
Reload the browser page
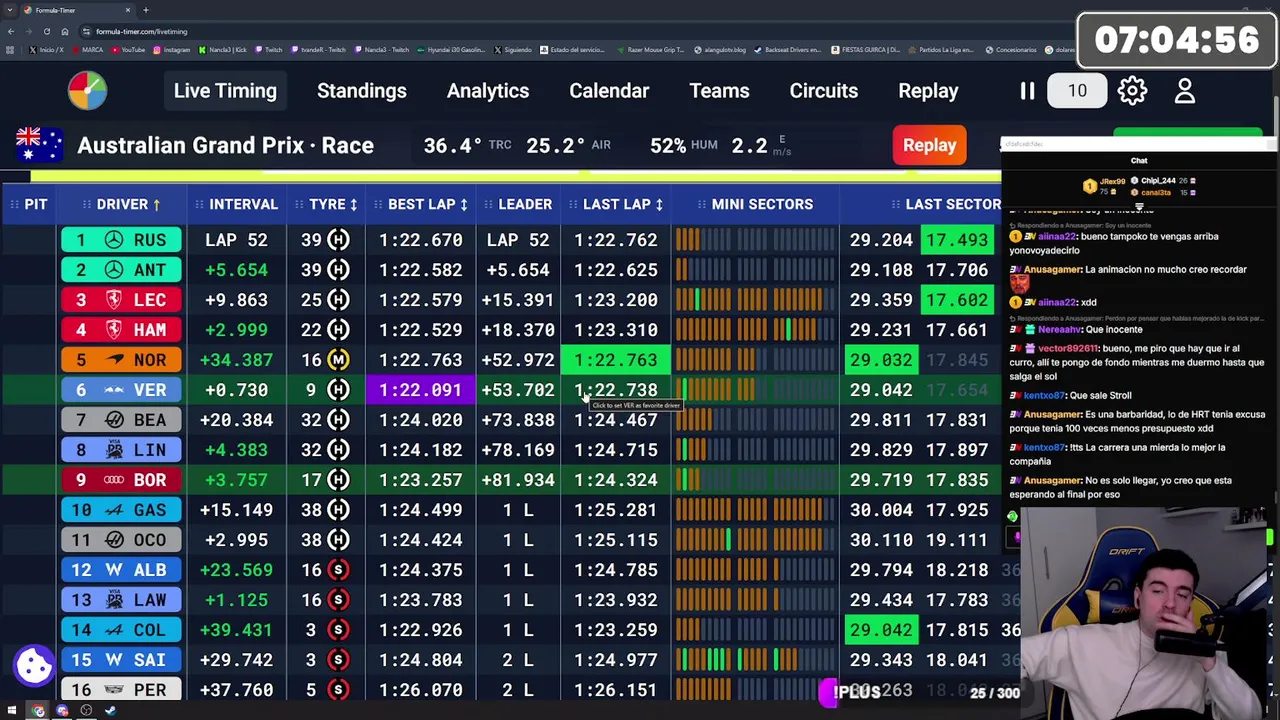(46, 31)
